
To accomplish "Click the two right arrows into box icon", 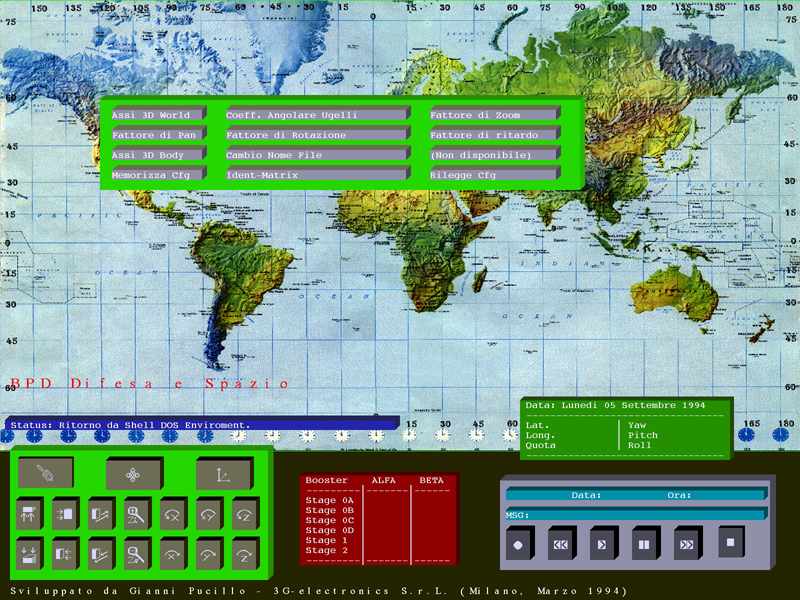I will 65,514.
